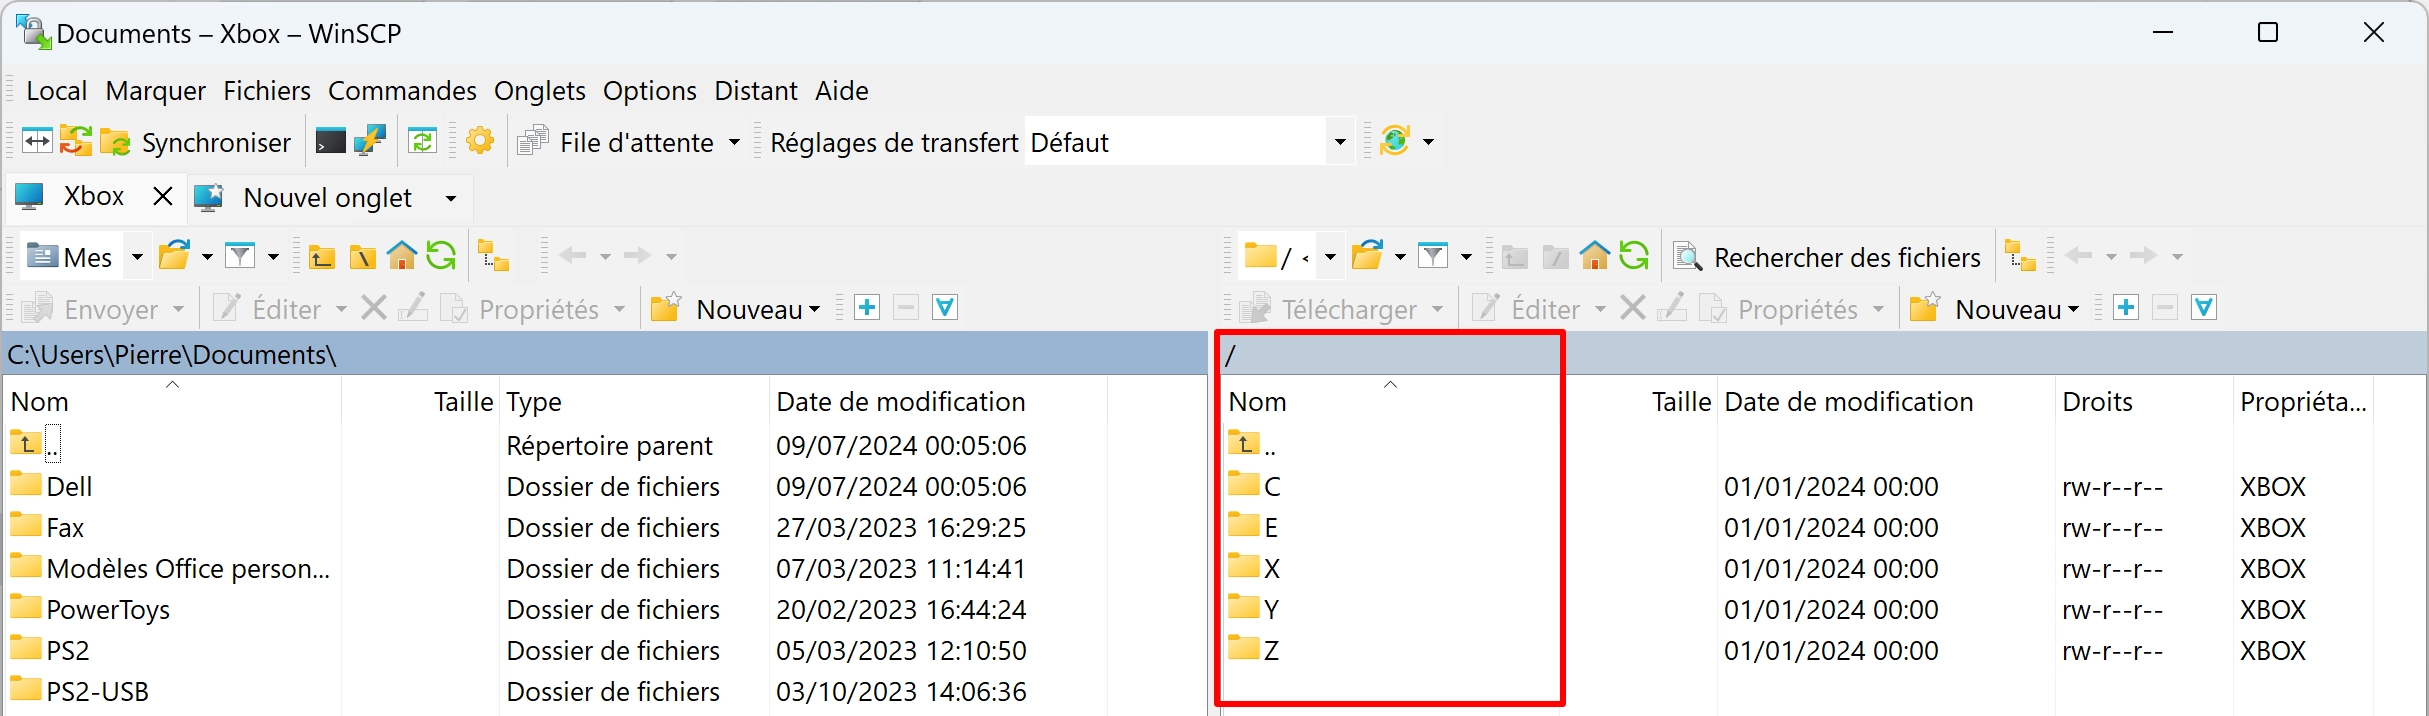The width and height of the screenshot is (2429, 716).
Task: Click remote panel filter icon
Action: pyautogui.click(x=1433, y=256)
